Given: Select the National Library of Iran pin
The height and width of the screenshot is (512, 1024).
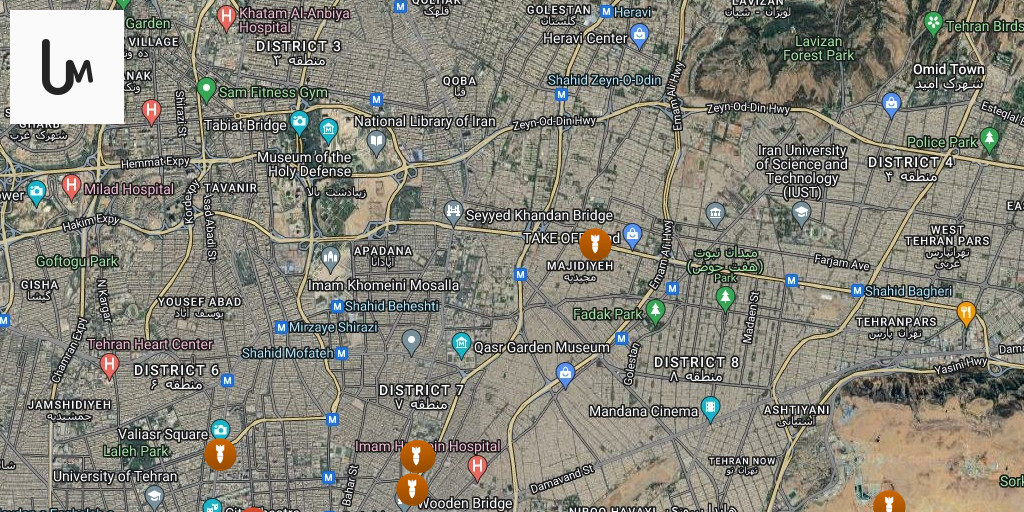Looking at the screenshot, I should click(x=376, y=142).
